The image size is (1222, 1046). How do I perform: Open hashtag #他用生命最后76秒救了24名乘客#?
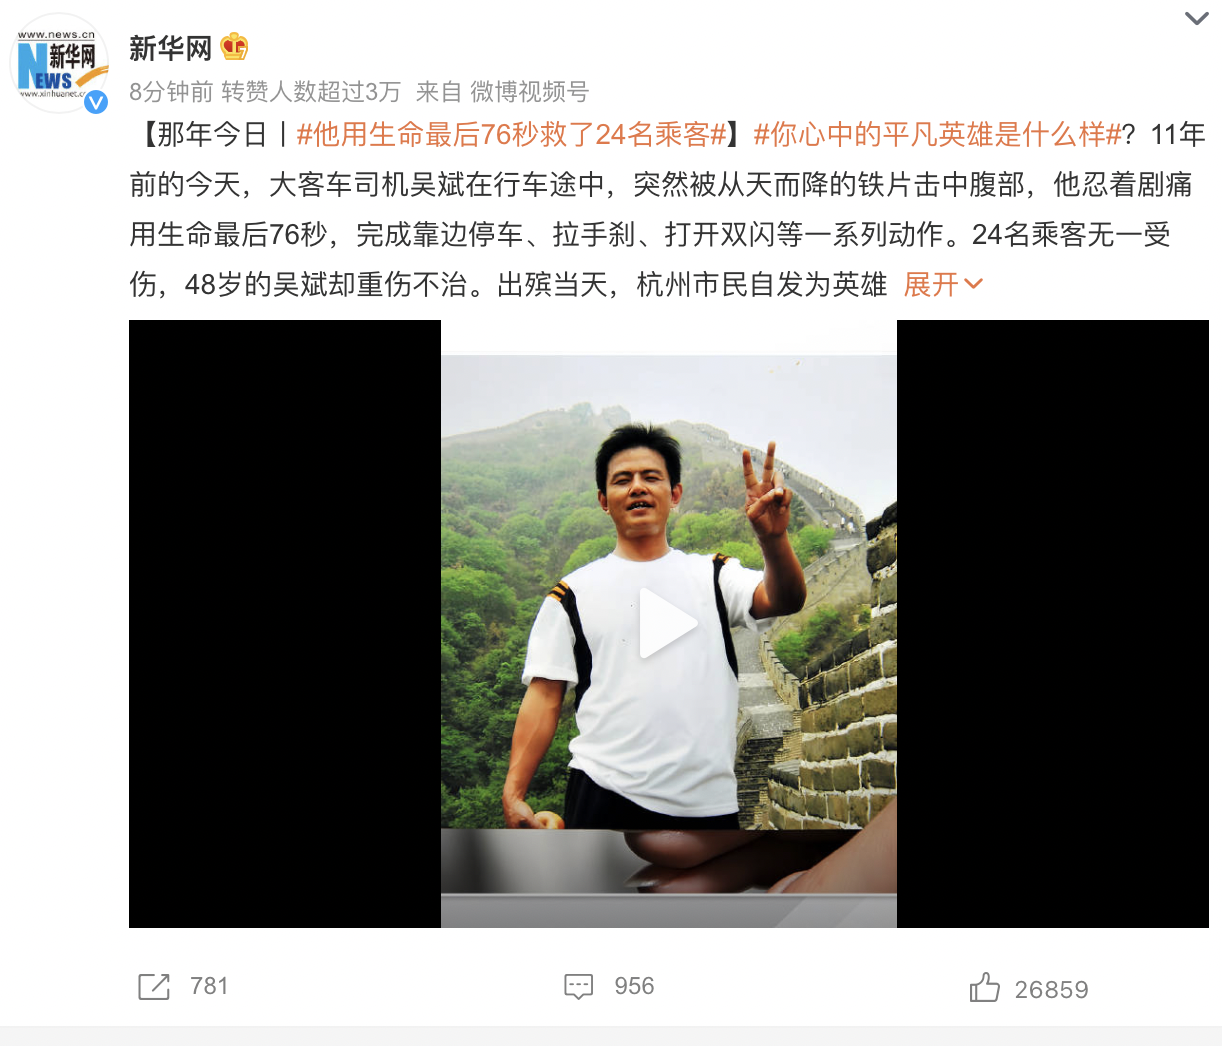pos(511,134)
